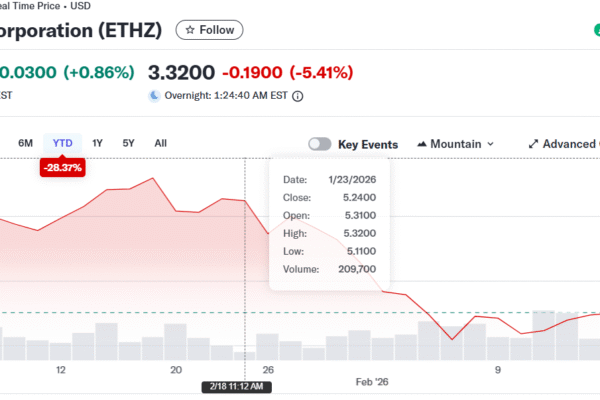The image size is (600, 400).
Task: Select the YTD range tab
Action: tap(62, 143)
